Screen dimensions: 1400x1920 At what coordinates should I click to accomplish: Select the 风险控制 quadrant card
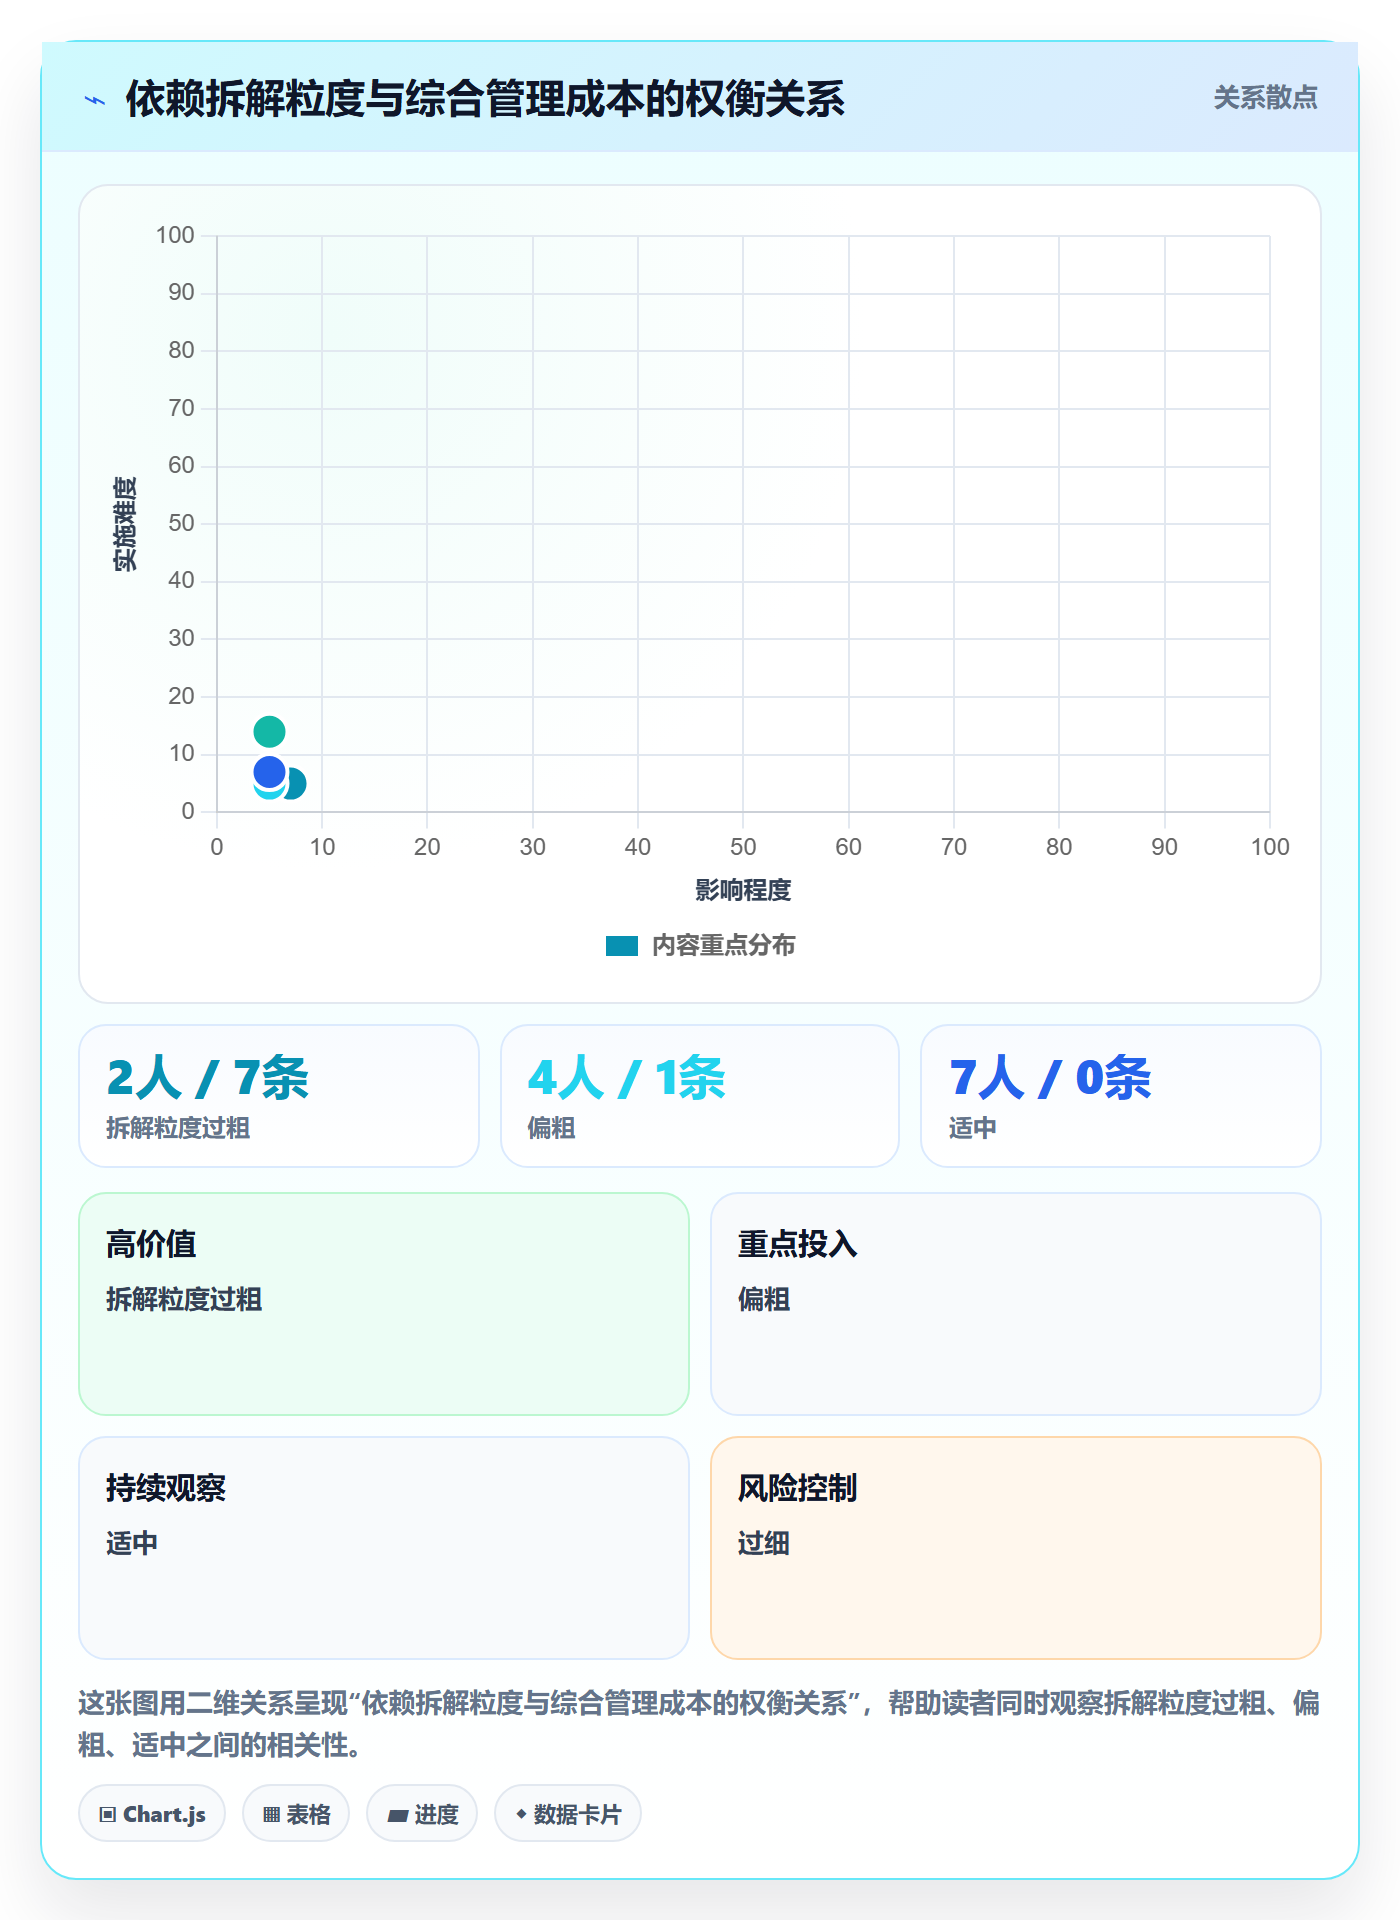1016,1548
